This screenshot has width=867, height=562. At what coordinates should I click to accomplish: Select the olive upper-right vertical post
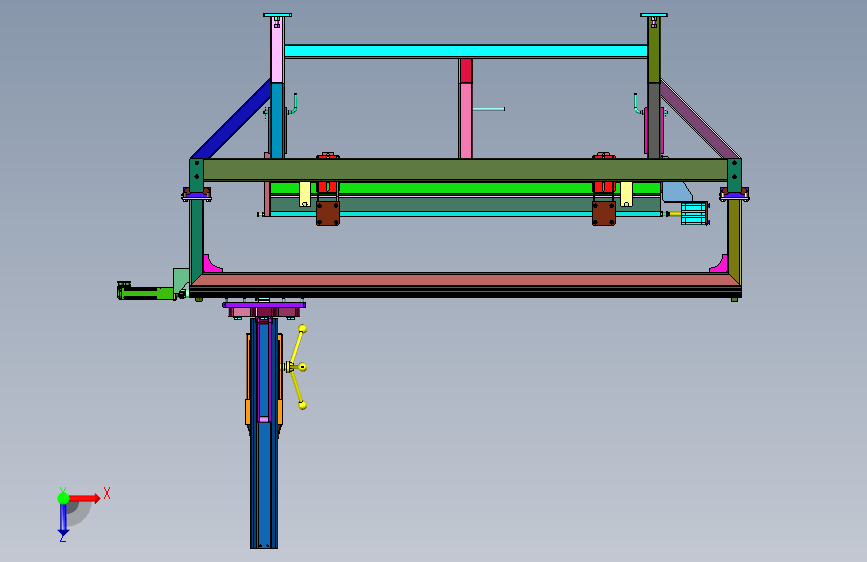654,50
